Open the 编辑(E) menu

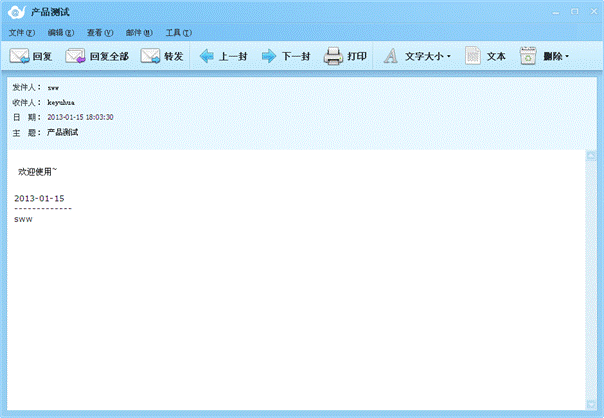tap(60, 33)
